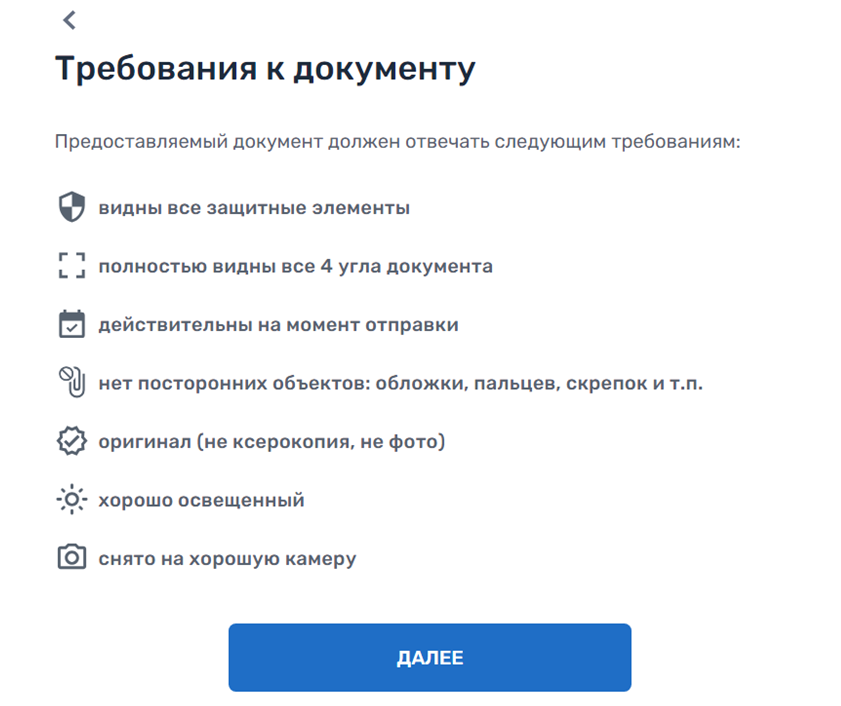Click the sun icon for хорошо освещенный
Screen dimensions: 841x706
(x=70, y=499)
